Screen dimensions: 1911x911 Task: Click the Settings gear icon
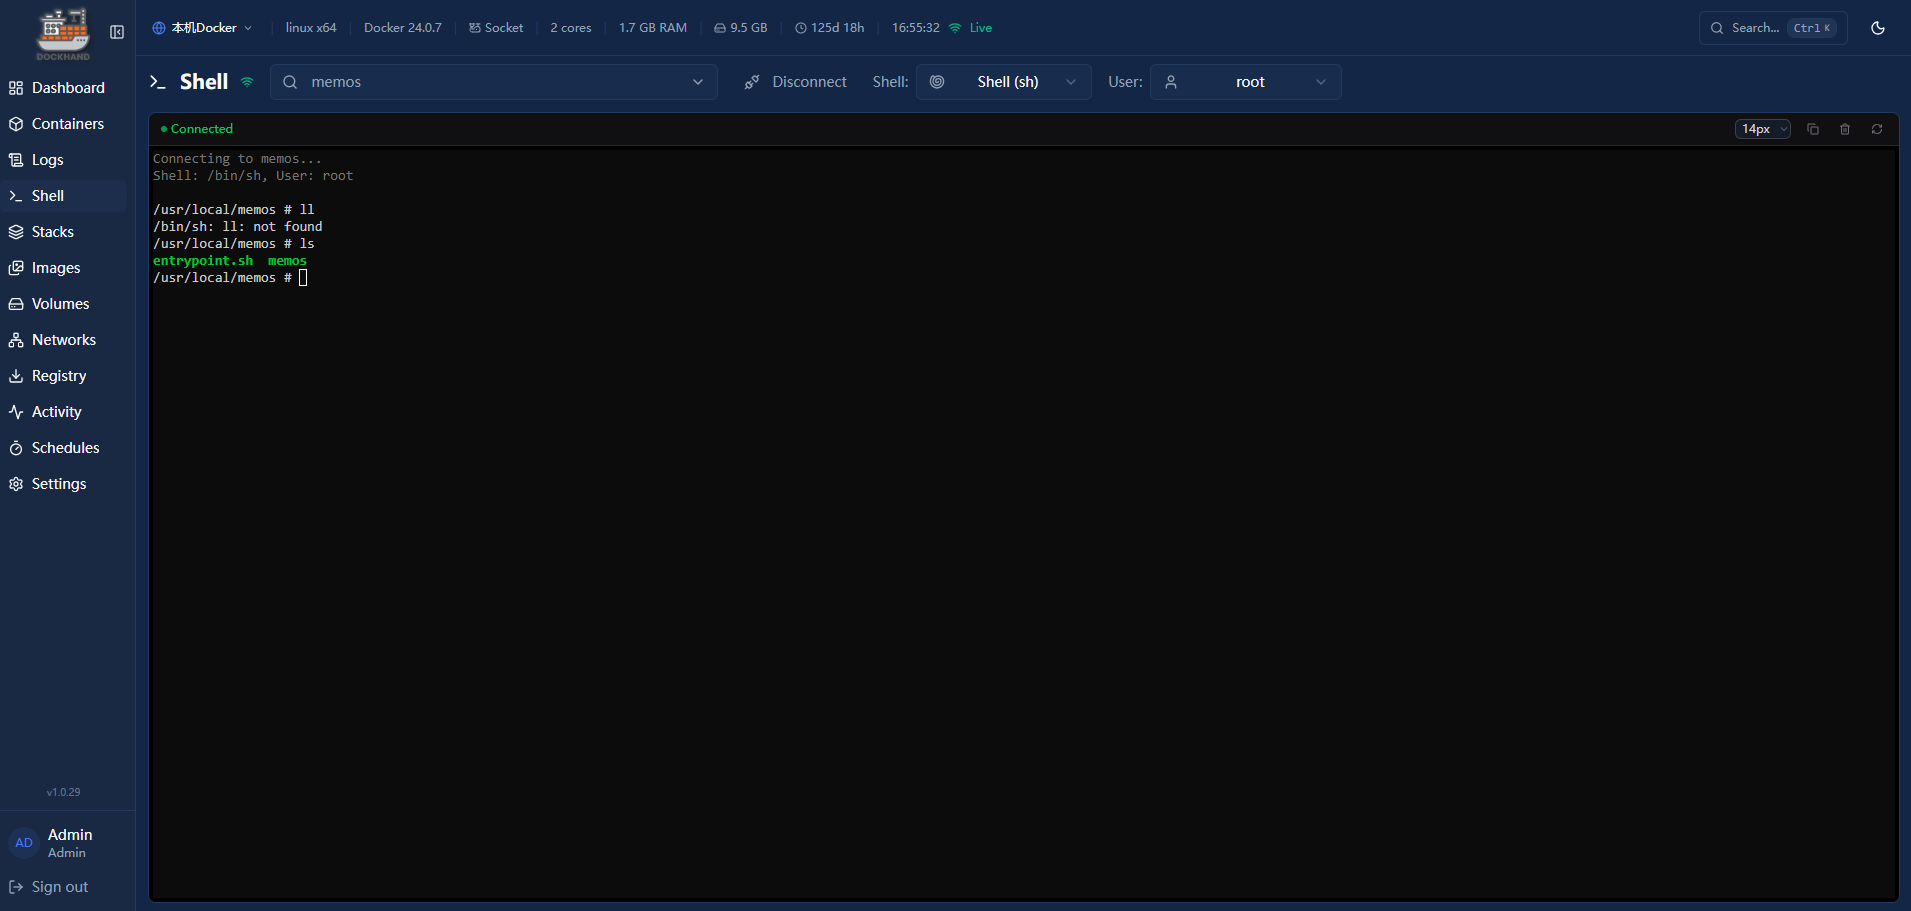[16, 484]
